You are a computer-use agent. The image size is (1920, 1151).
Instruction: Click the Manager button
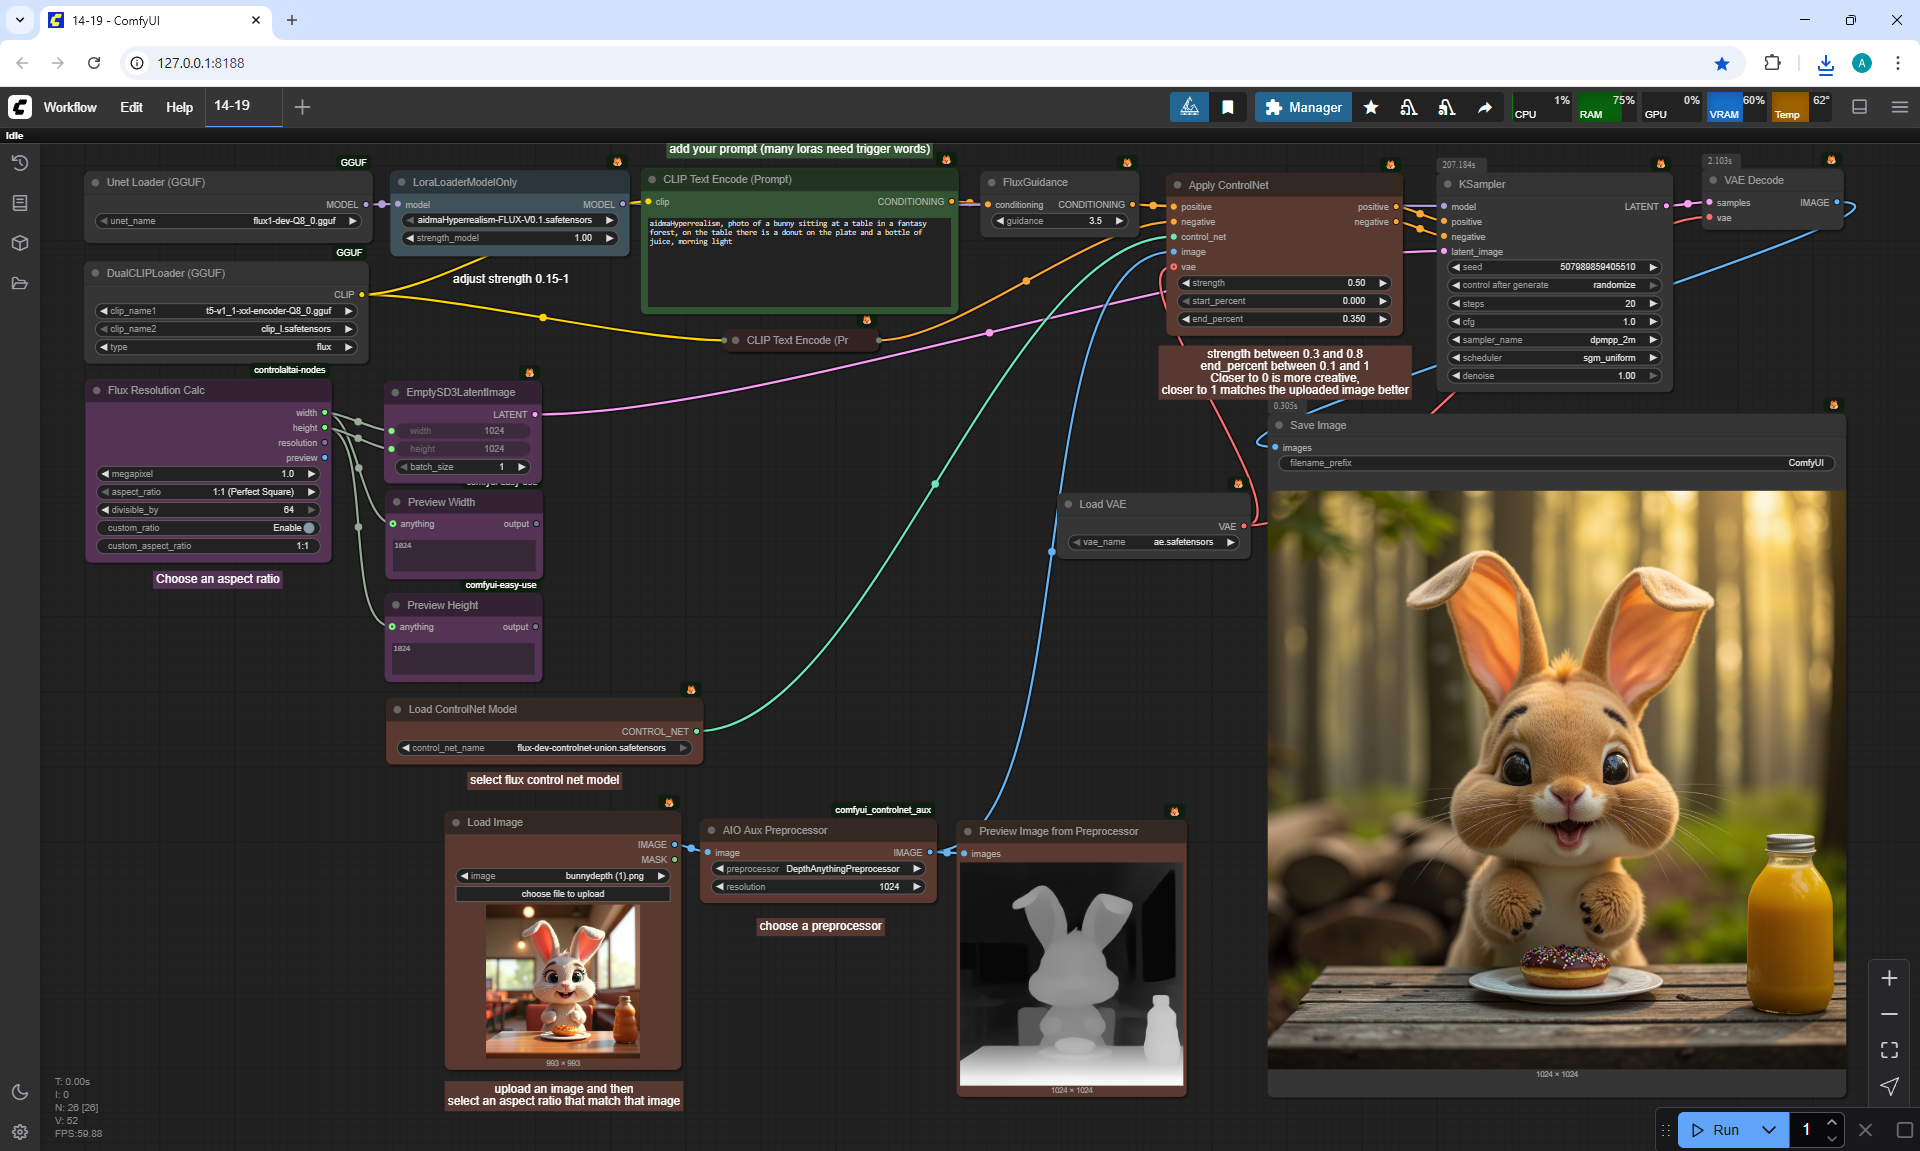1303,107
